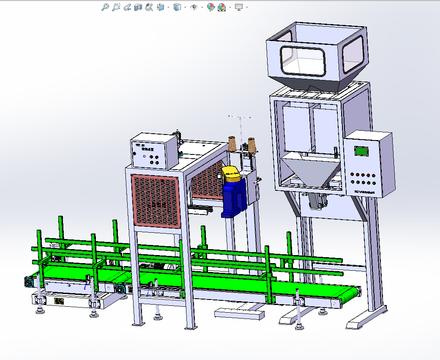Click the Apply Scene icon
Image resolution: width=440 pixels, height=360 pixels.
[x=222, y=7]
